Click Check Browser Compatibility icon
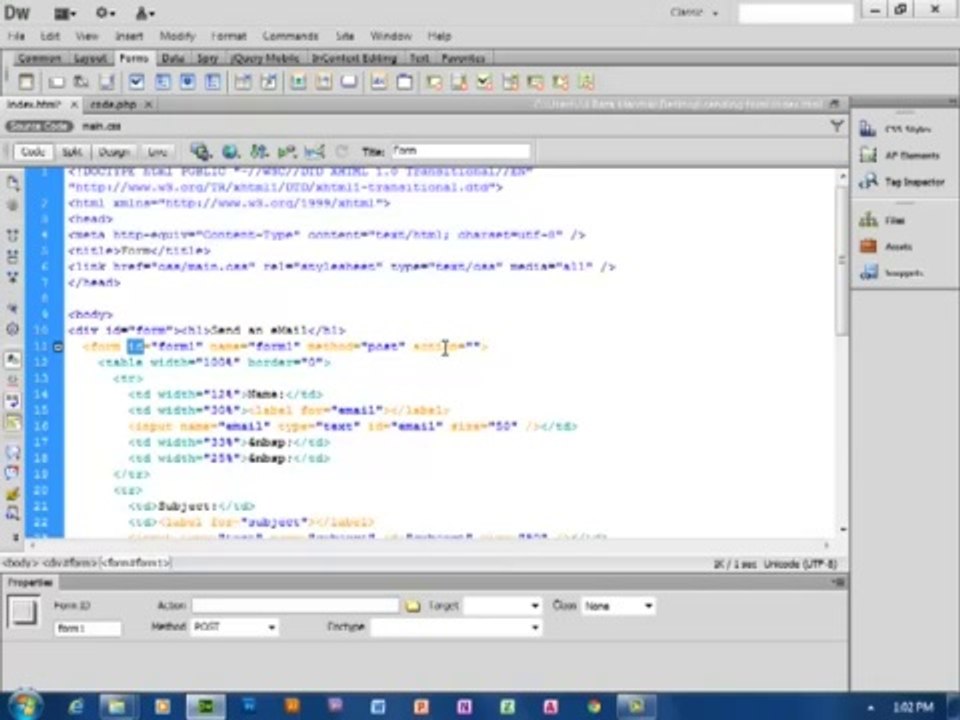This screenshot has height=720, width=960. coord(314,151)
